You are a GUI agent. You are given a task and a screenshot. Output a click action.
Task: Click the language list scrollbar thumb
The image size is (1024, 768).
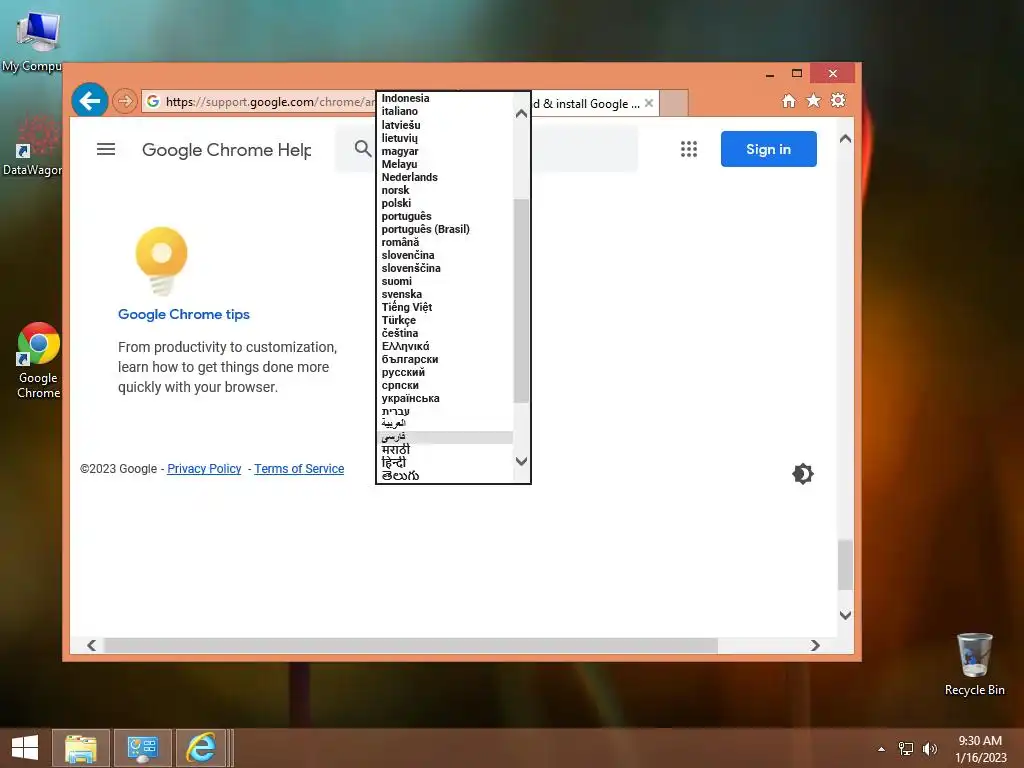point(521,300)
